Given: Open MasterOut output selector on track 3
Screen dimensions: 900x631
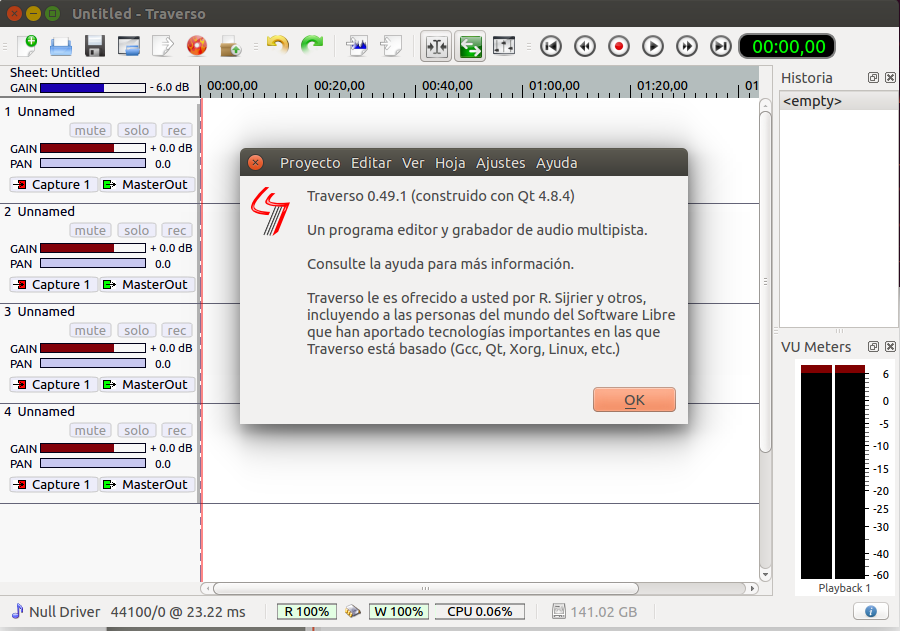Looking at the screenshot, I should click(x=148, y=384).
